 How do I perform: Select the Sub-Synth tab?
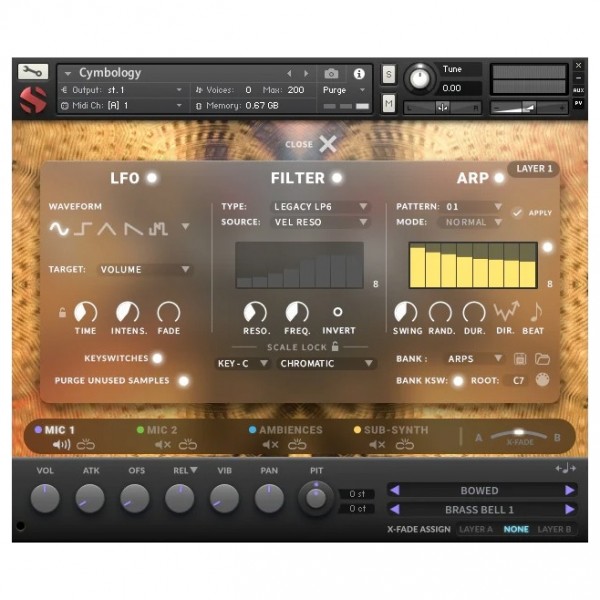click(391, 430)
